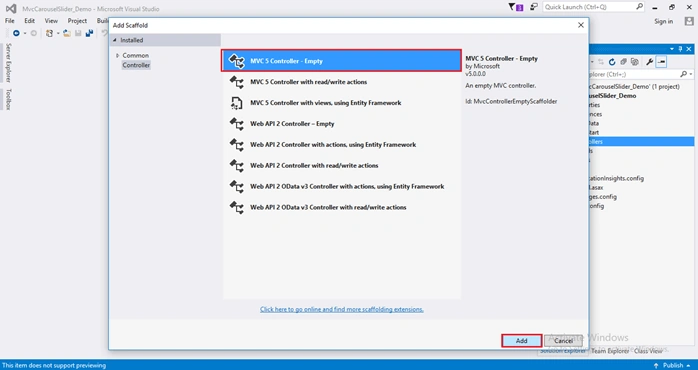Screen dimensions: 698x370
Task: Click the Sync with Active Document arrows icon
Action: pyautogui.click(x=601, y=62)
